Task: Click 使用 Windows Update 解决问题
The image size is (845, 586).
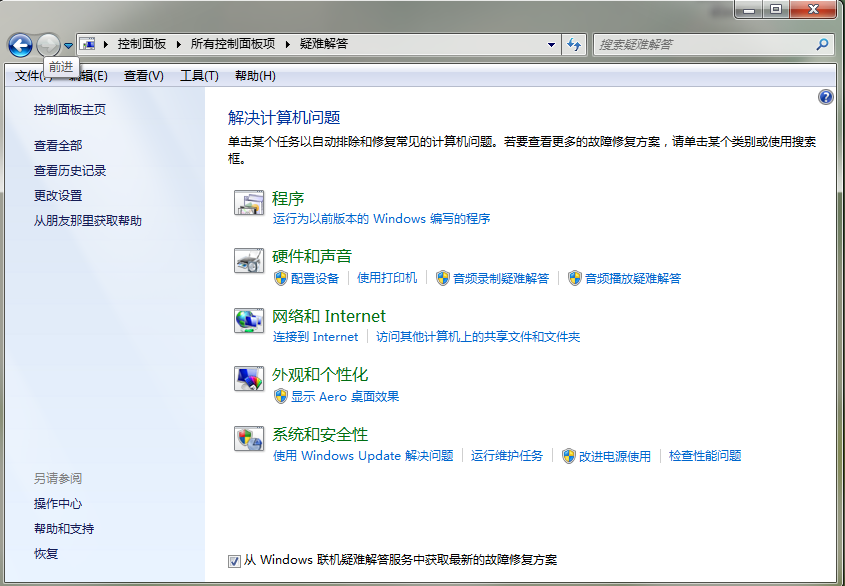Action: pos(363,456)
